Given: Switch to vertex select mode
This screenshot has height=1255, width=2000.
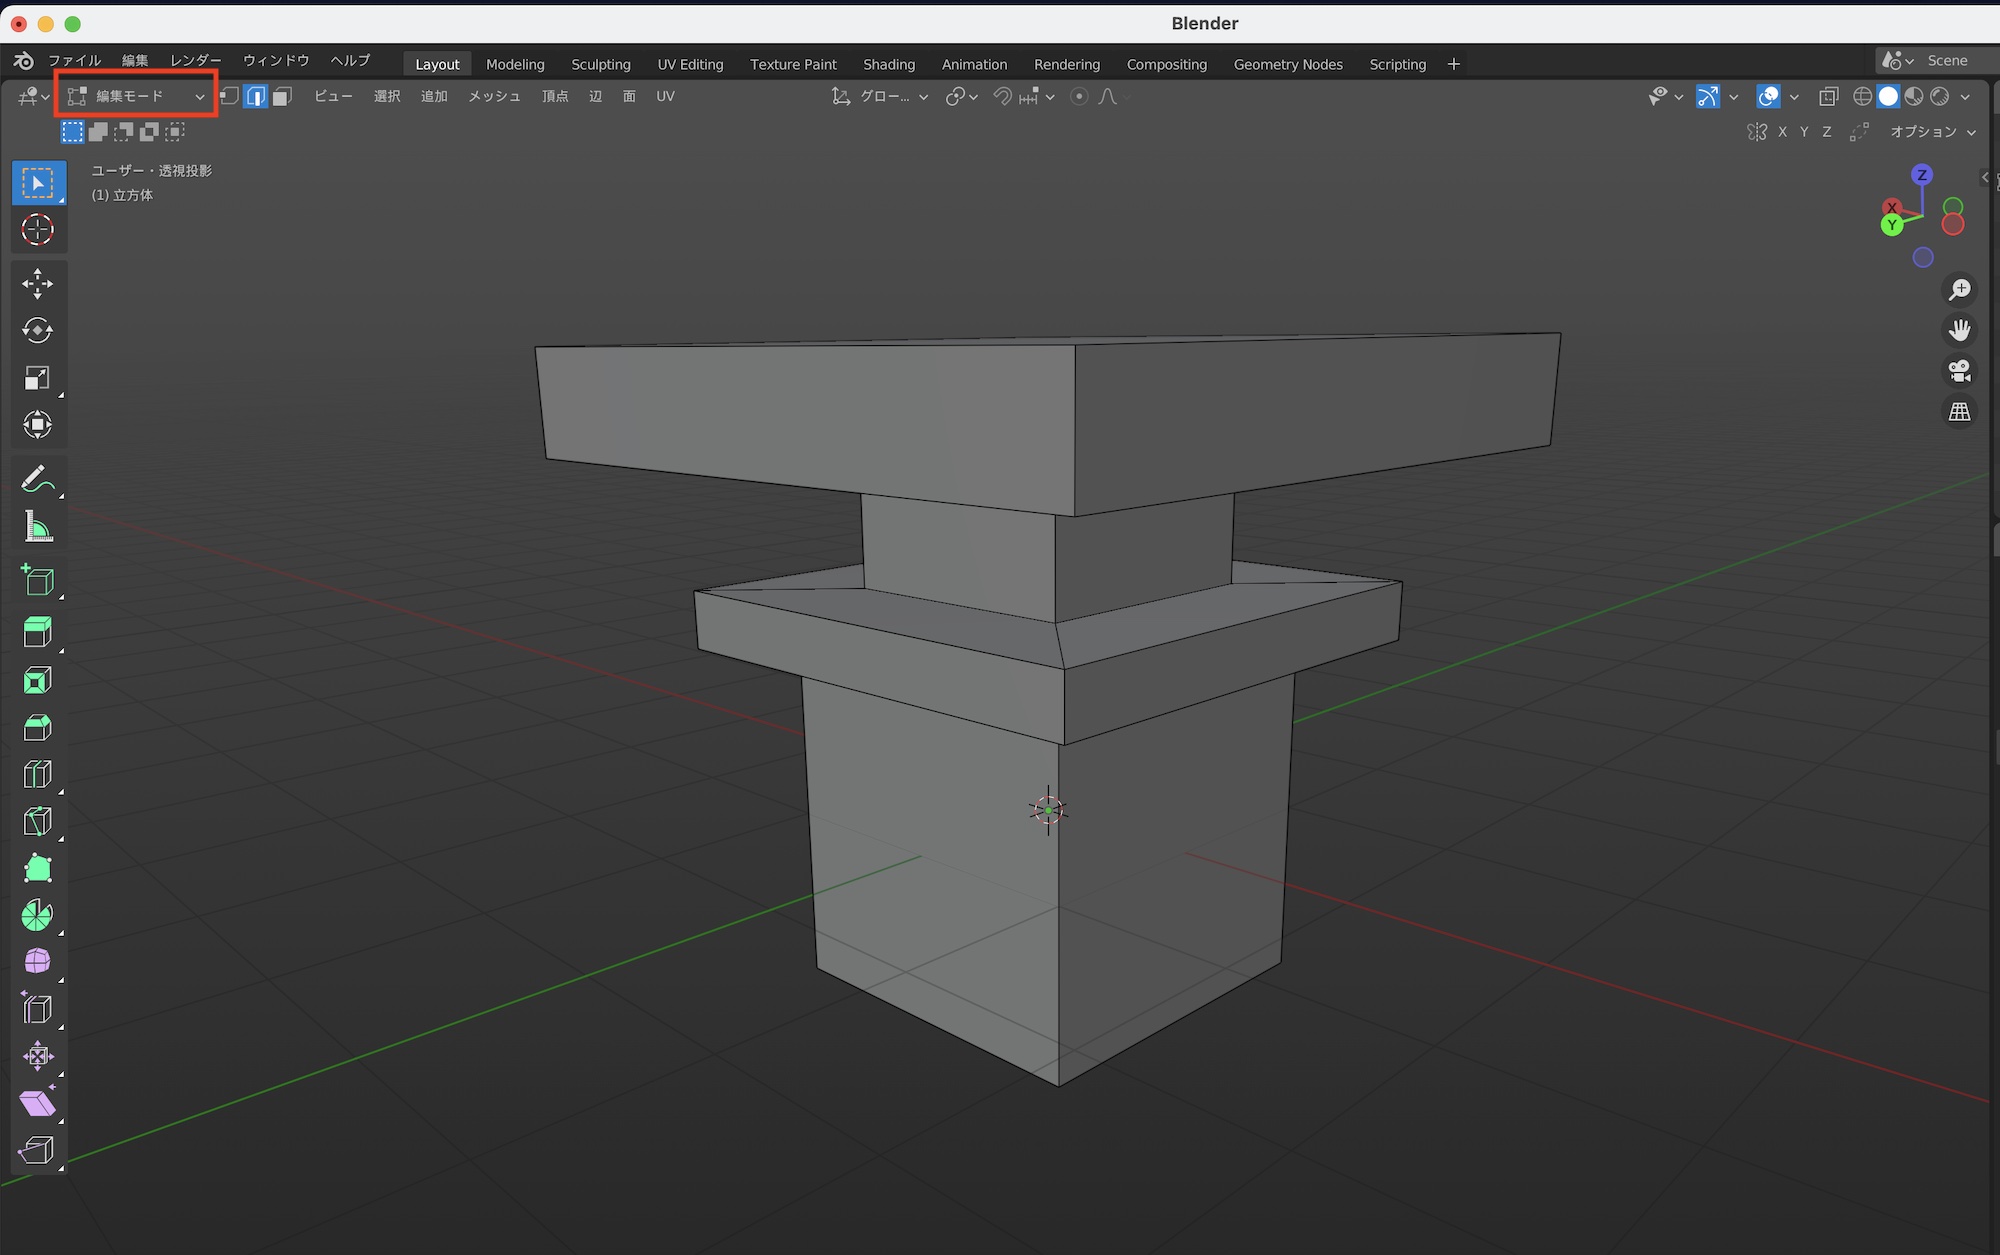Looking at the screenshot, I should click(x=229, y=96).
